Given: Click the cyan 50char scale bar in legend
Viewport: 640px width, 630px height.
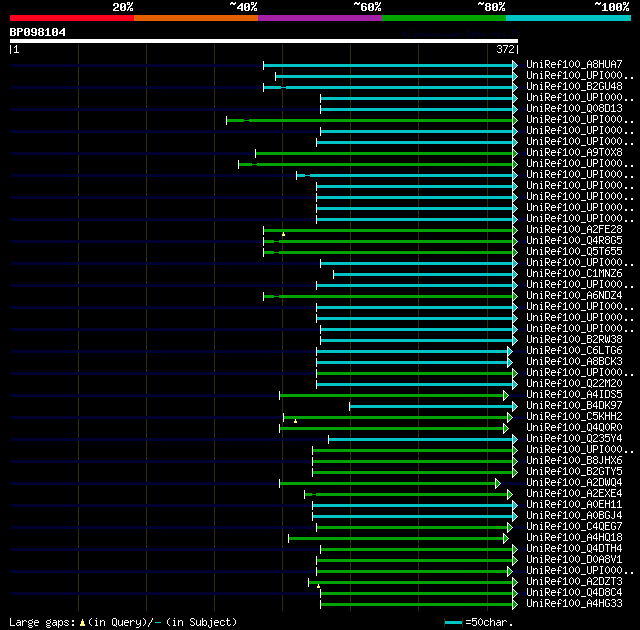Looking at the screenshot, I should (x=453, y=623).
